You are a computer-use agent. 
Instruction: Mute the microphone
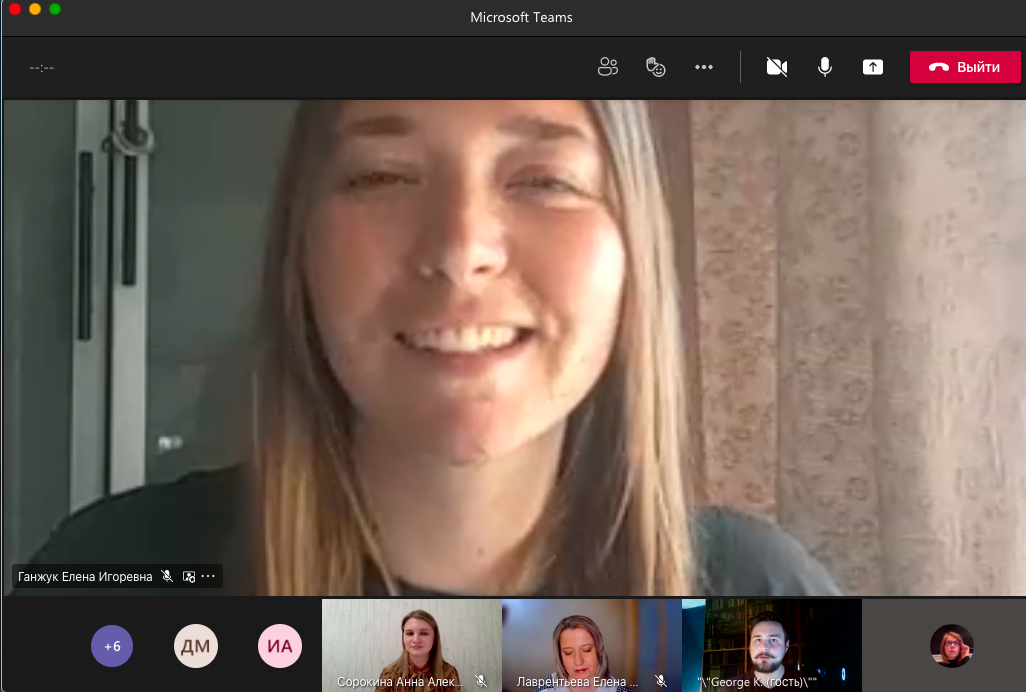point(825,67)
